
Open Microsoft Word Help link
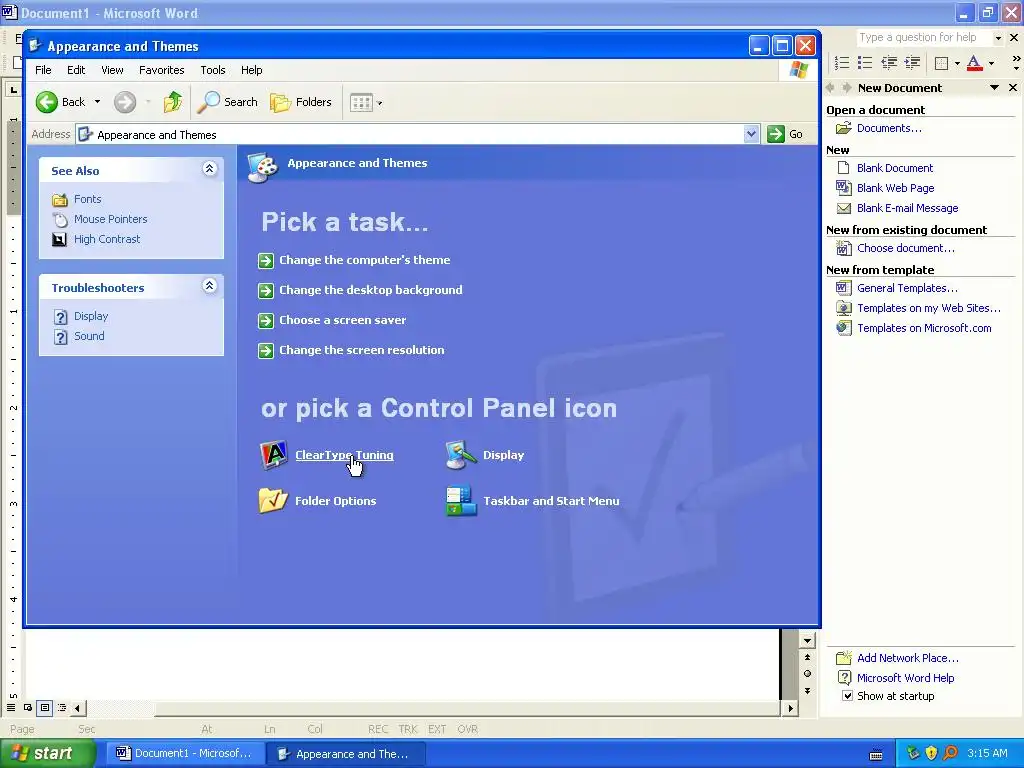[905, 678]
